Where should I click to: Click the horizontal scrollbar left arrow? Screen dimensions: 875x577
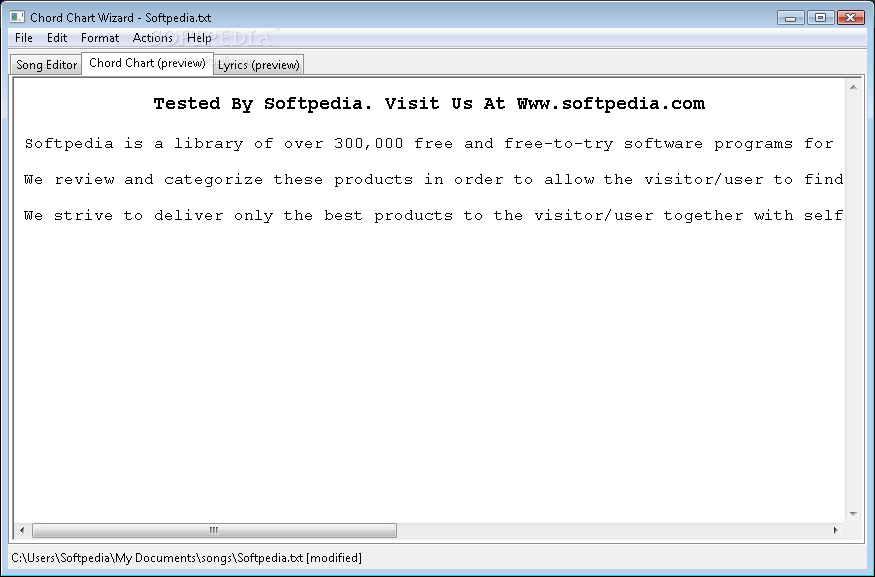coord(22,530)
